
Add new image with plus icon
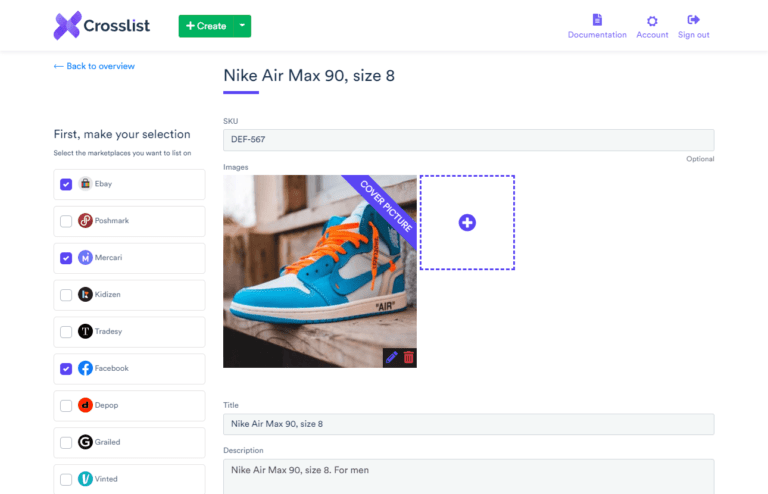point(467,222)
